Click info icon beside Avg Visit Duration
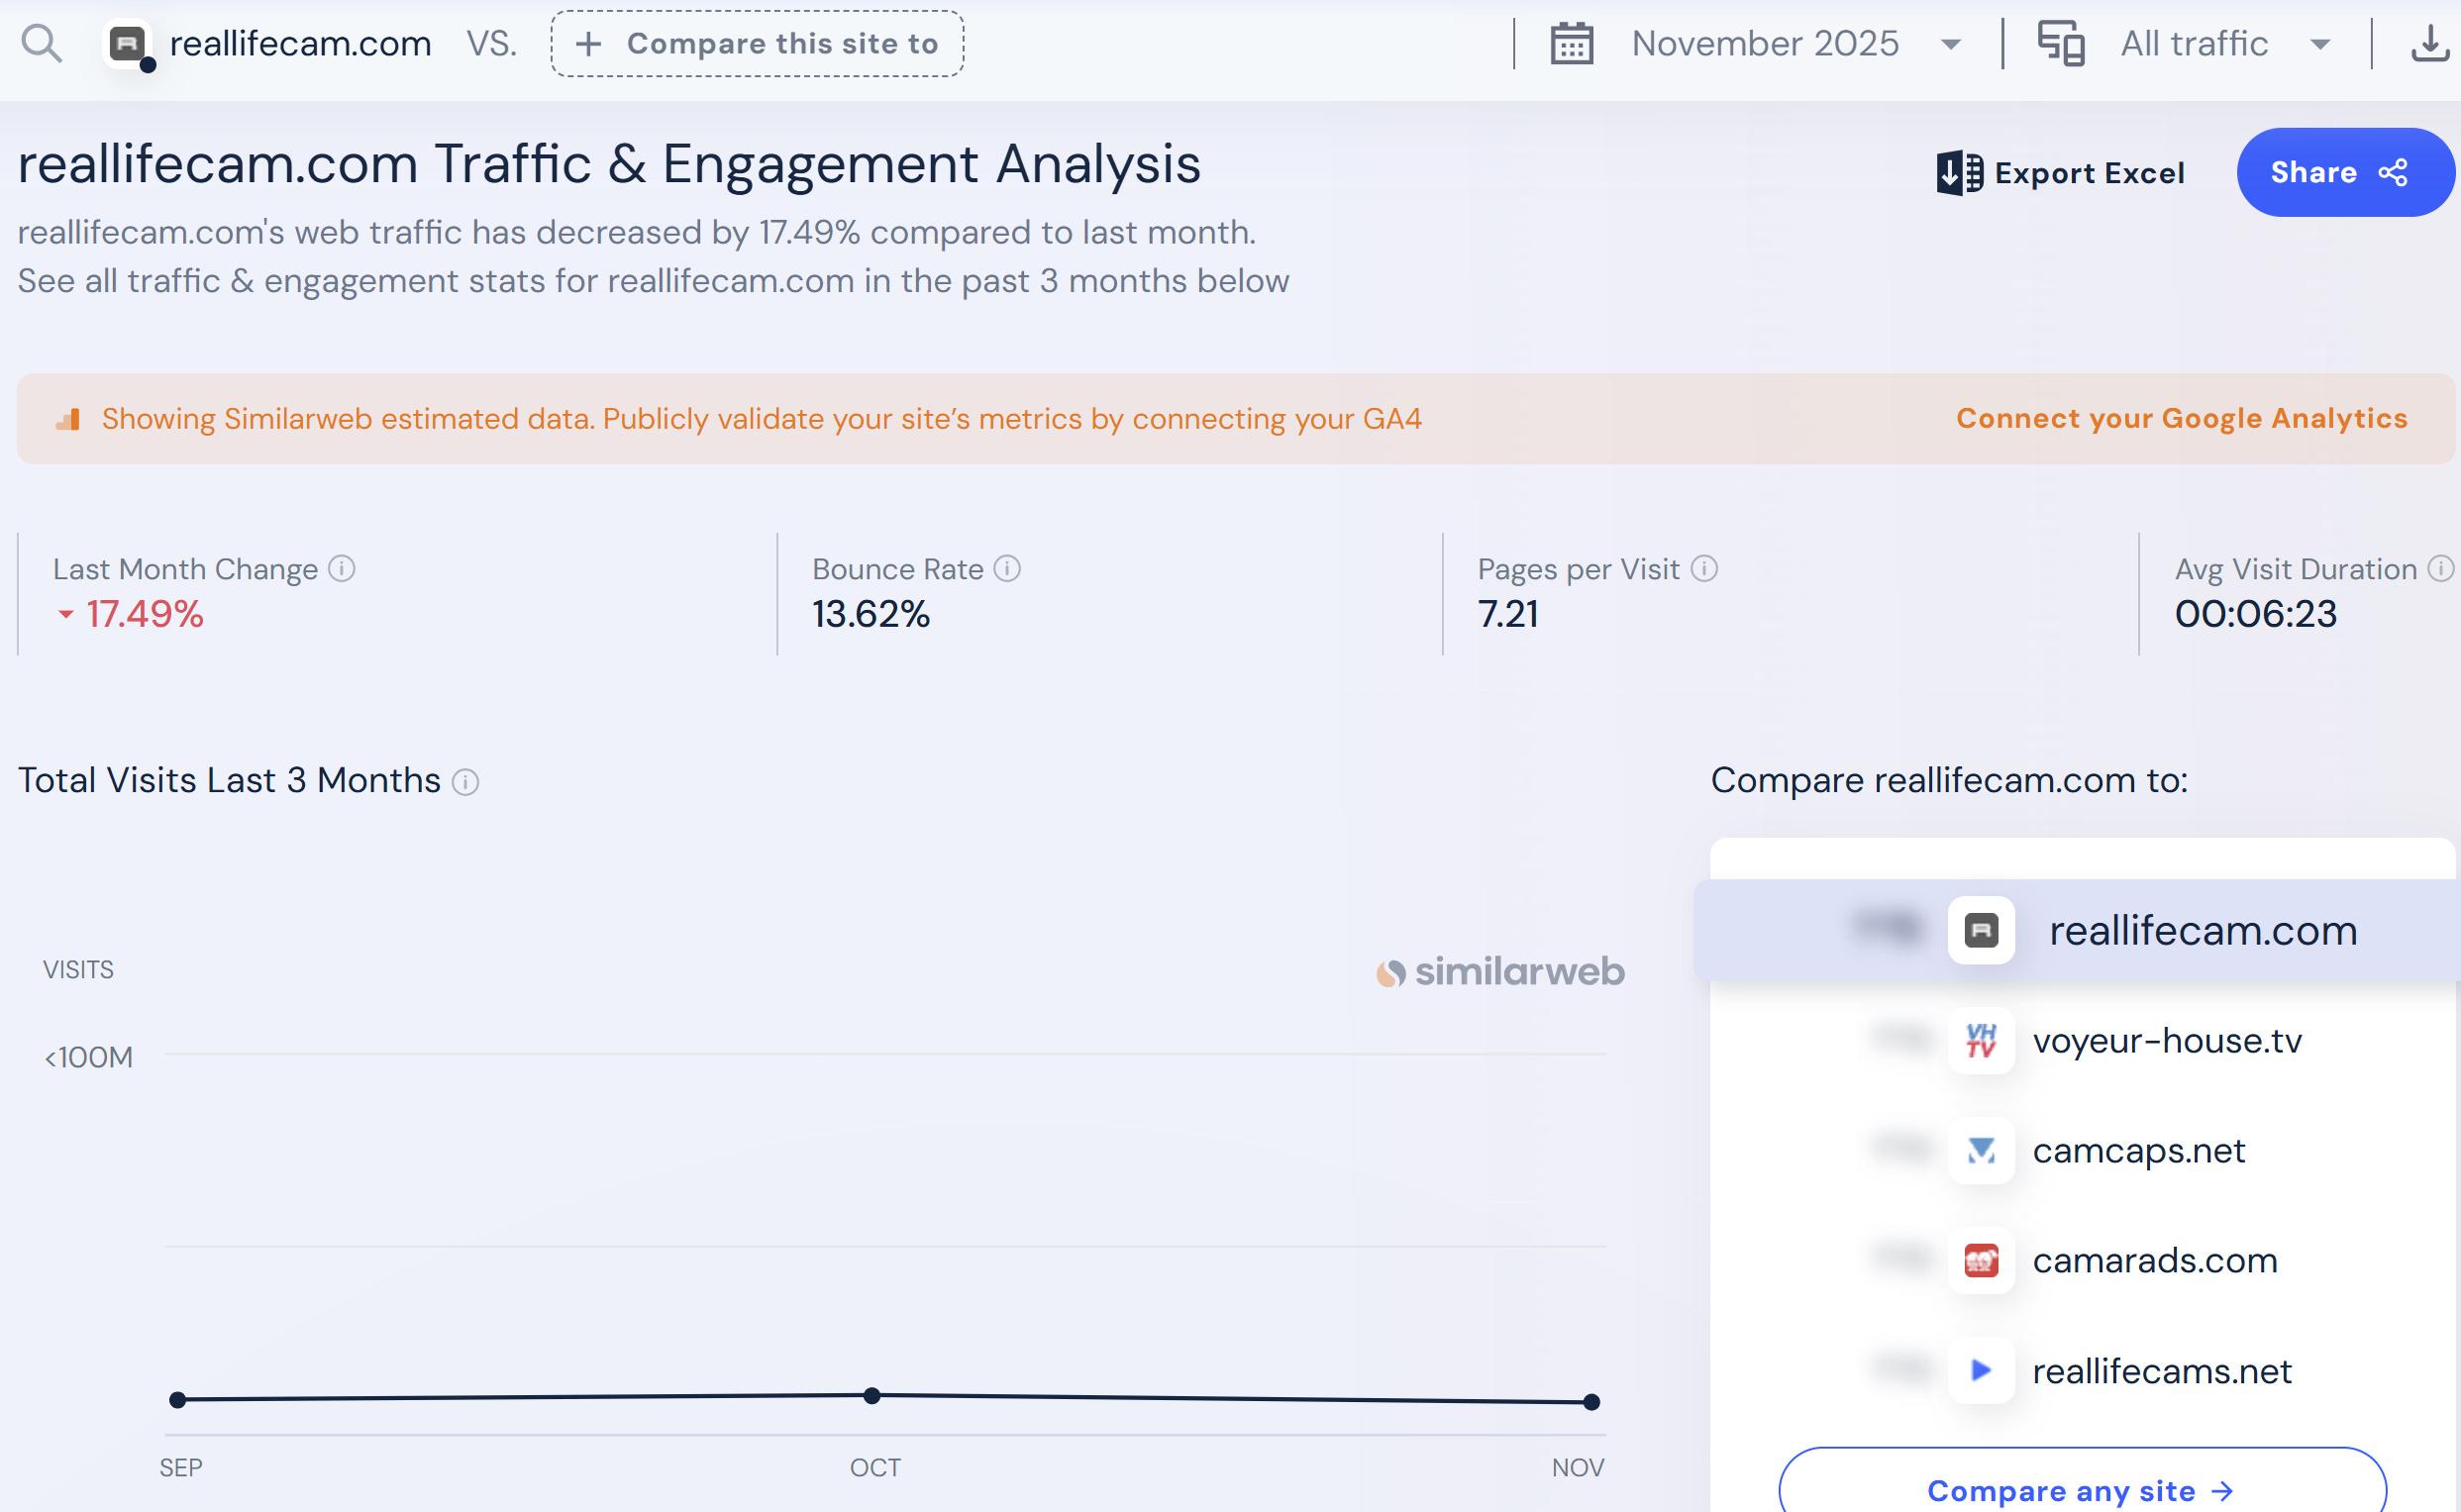Screen dimensions: 2461x1512 click(x=2441, y=569)
